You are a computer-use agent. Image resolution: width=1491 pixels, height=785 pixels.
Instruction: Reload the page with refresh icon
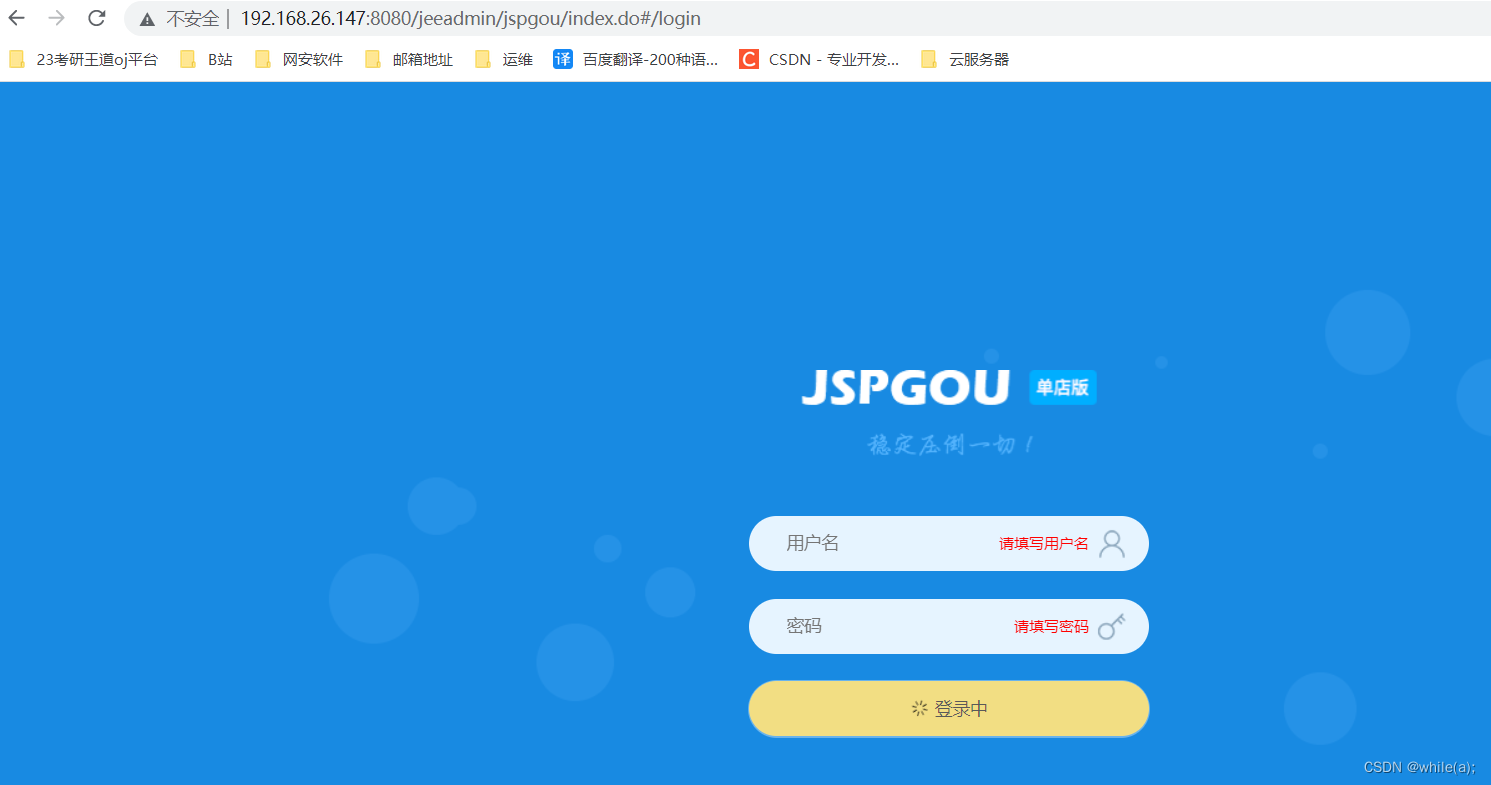pyautogui.click(x=97, y=18)
